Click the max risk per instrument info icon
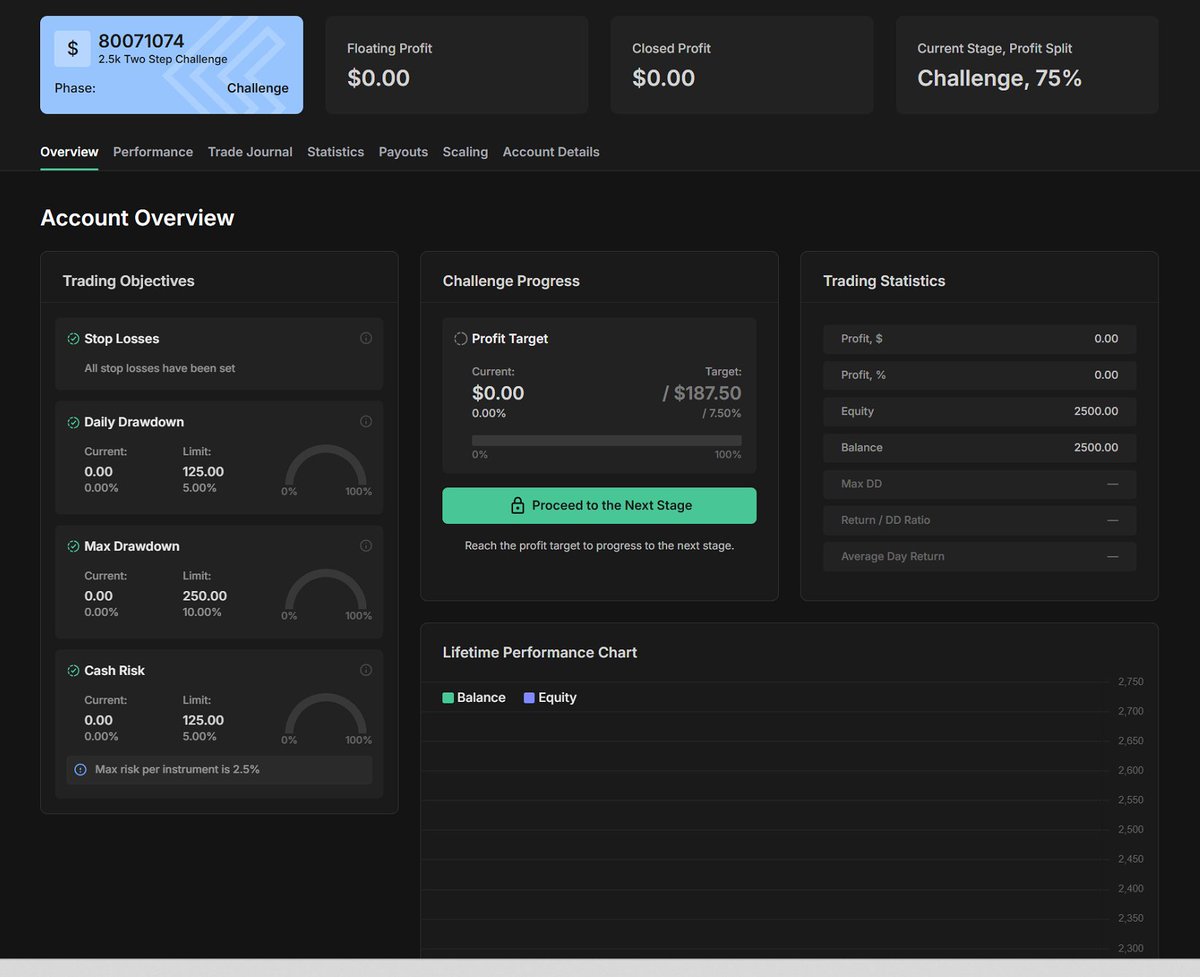Viewport: 1200px width, 977px height. (x=81, y=770)
